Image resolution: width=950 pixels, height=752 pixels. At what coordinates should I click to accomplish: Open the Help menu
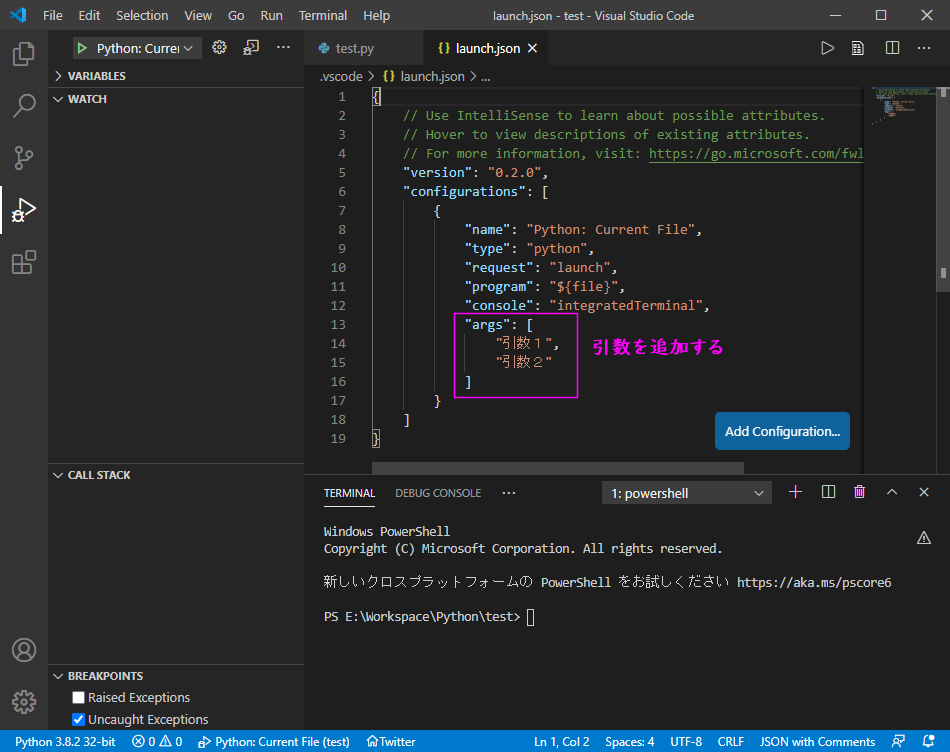pos(376,15)
